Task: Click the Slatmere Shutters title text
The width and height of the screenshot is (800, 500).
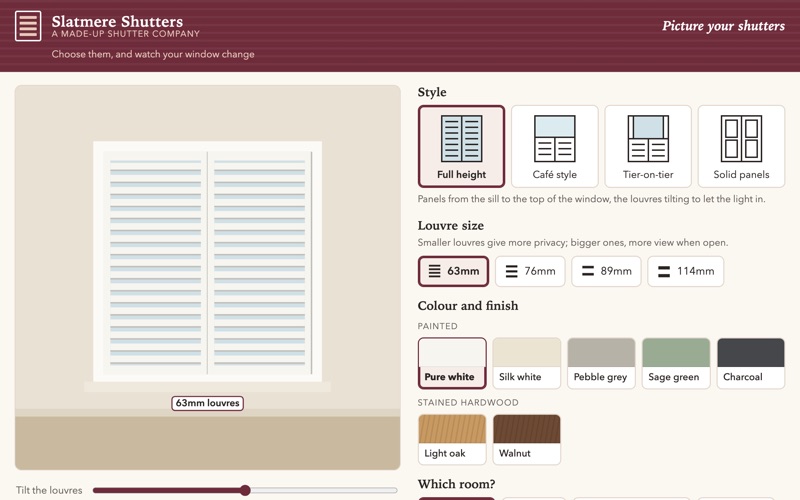Action: point(117,21)
